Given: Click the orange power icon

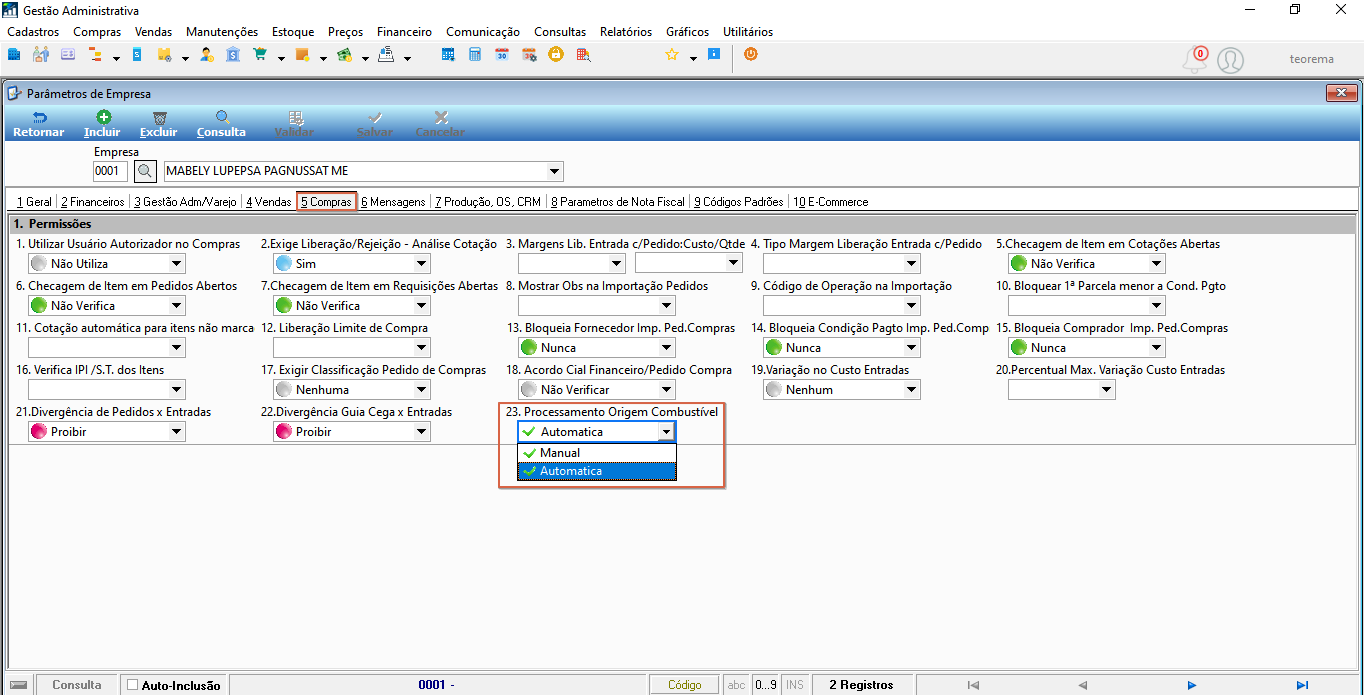Looking at the screenshot, I should click(x=750, y=55).
